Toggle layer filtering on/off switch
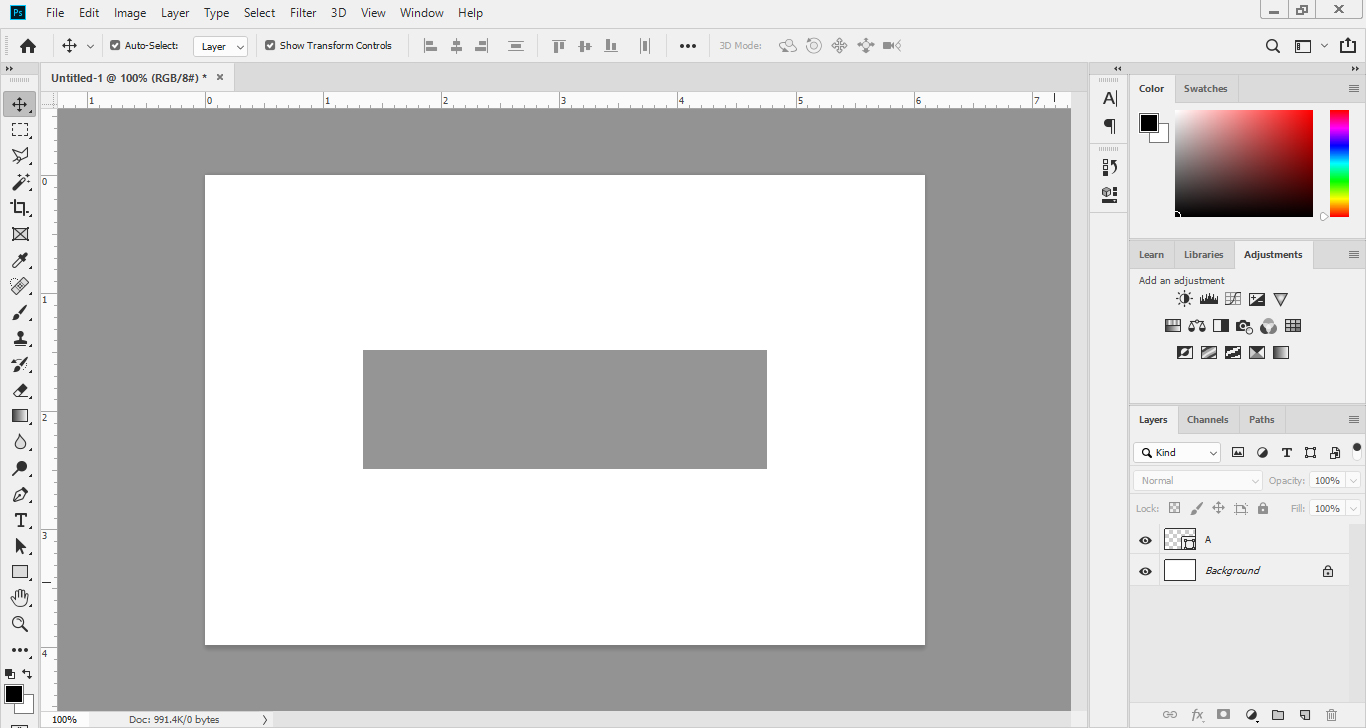Image resolution: width=1366 pixels, height=728 pixels. (x=1357, y=450)
